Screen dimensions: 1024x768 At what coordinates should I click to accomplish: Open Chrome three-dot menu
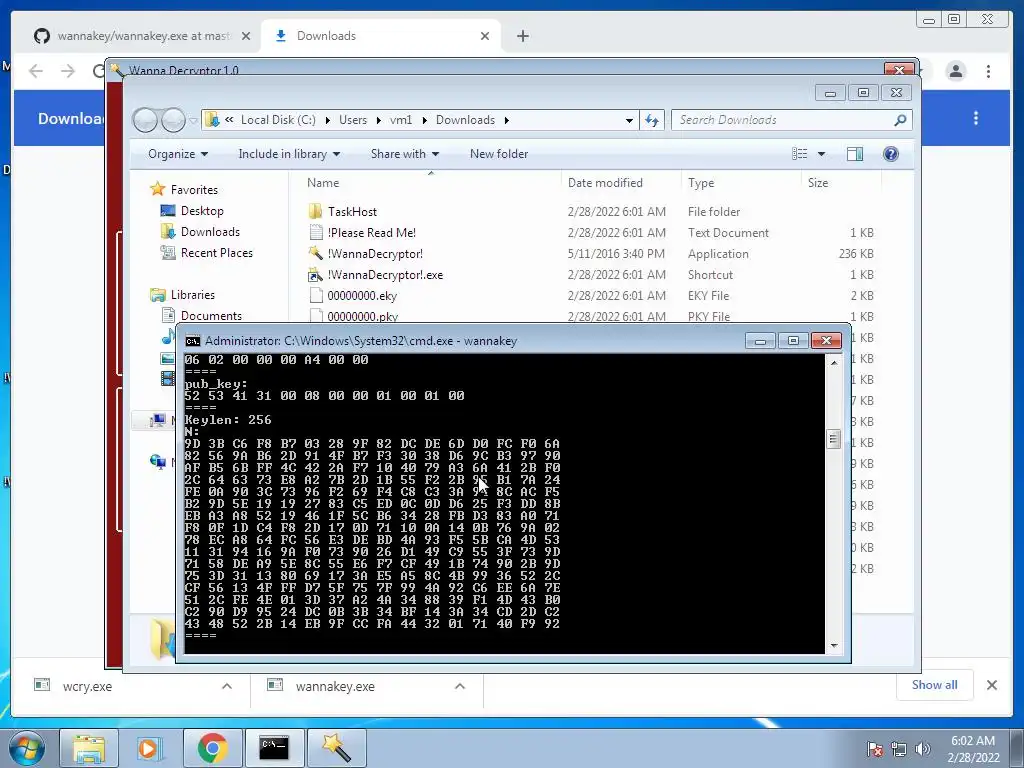[x=988, y=71]
